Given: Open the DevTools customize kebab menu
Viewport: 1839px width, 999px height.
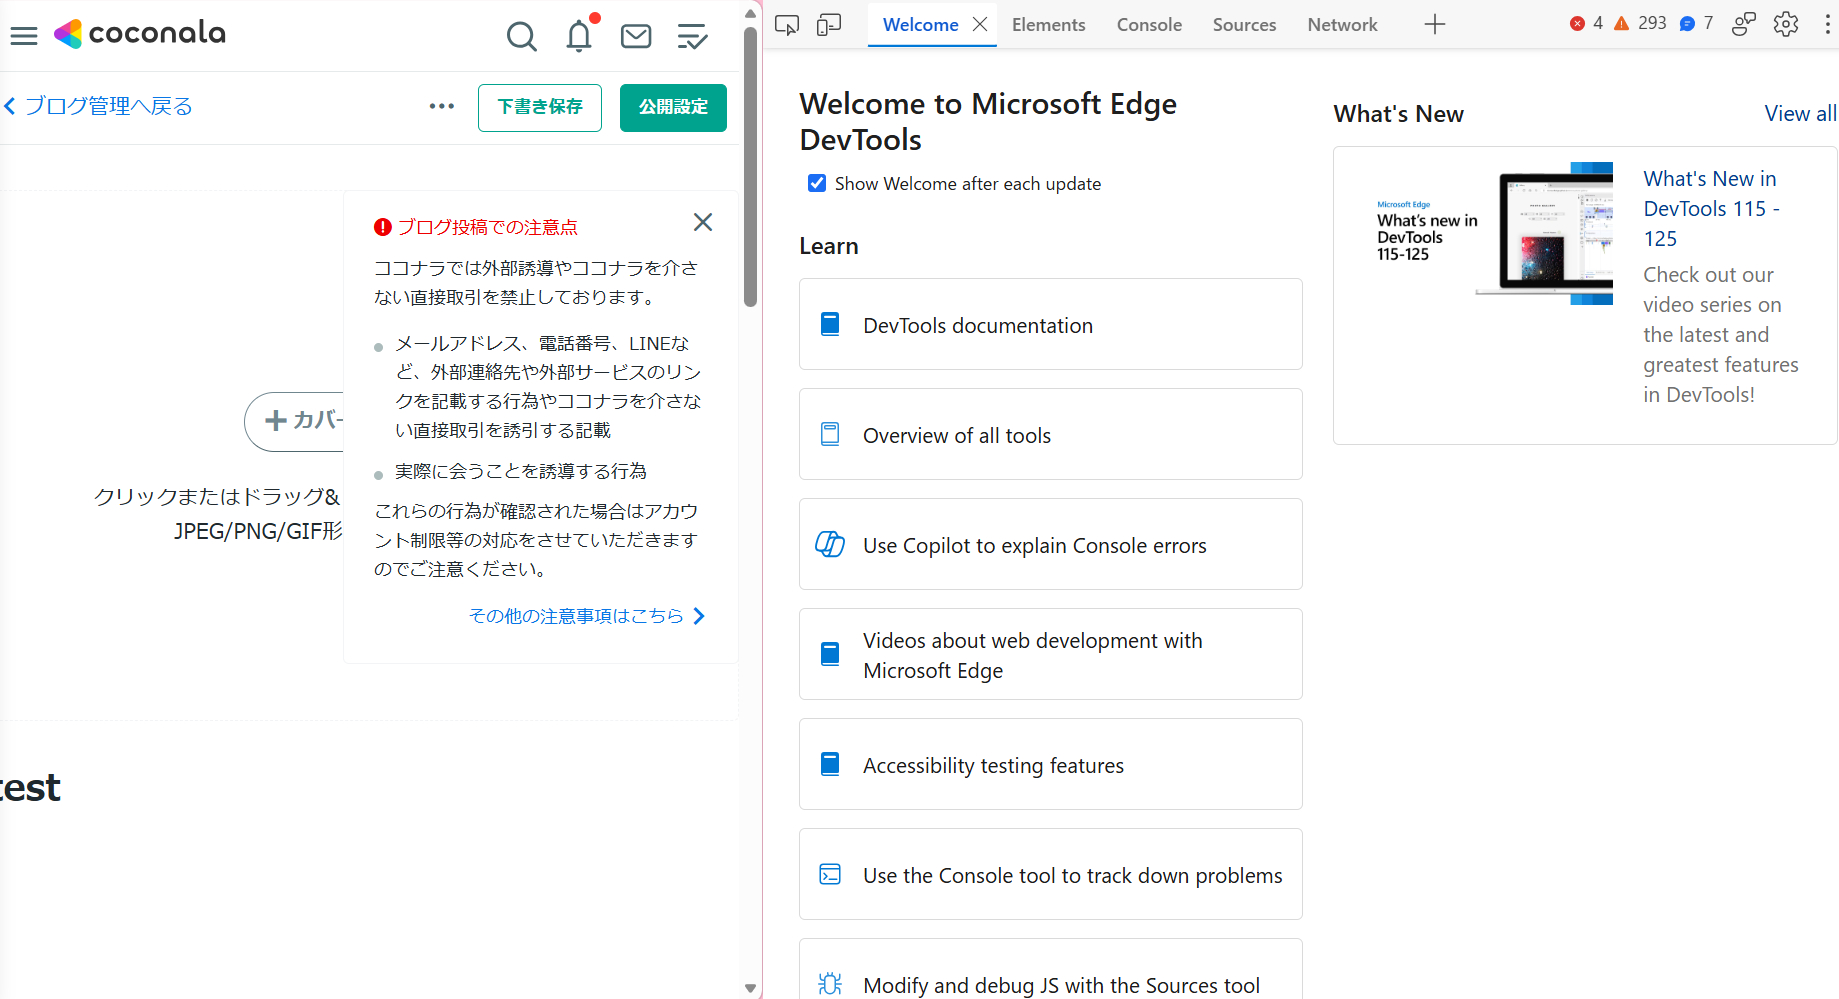Looking at the screenshot, I should 1827,24.
